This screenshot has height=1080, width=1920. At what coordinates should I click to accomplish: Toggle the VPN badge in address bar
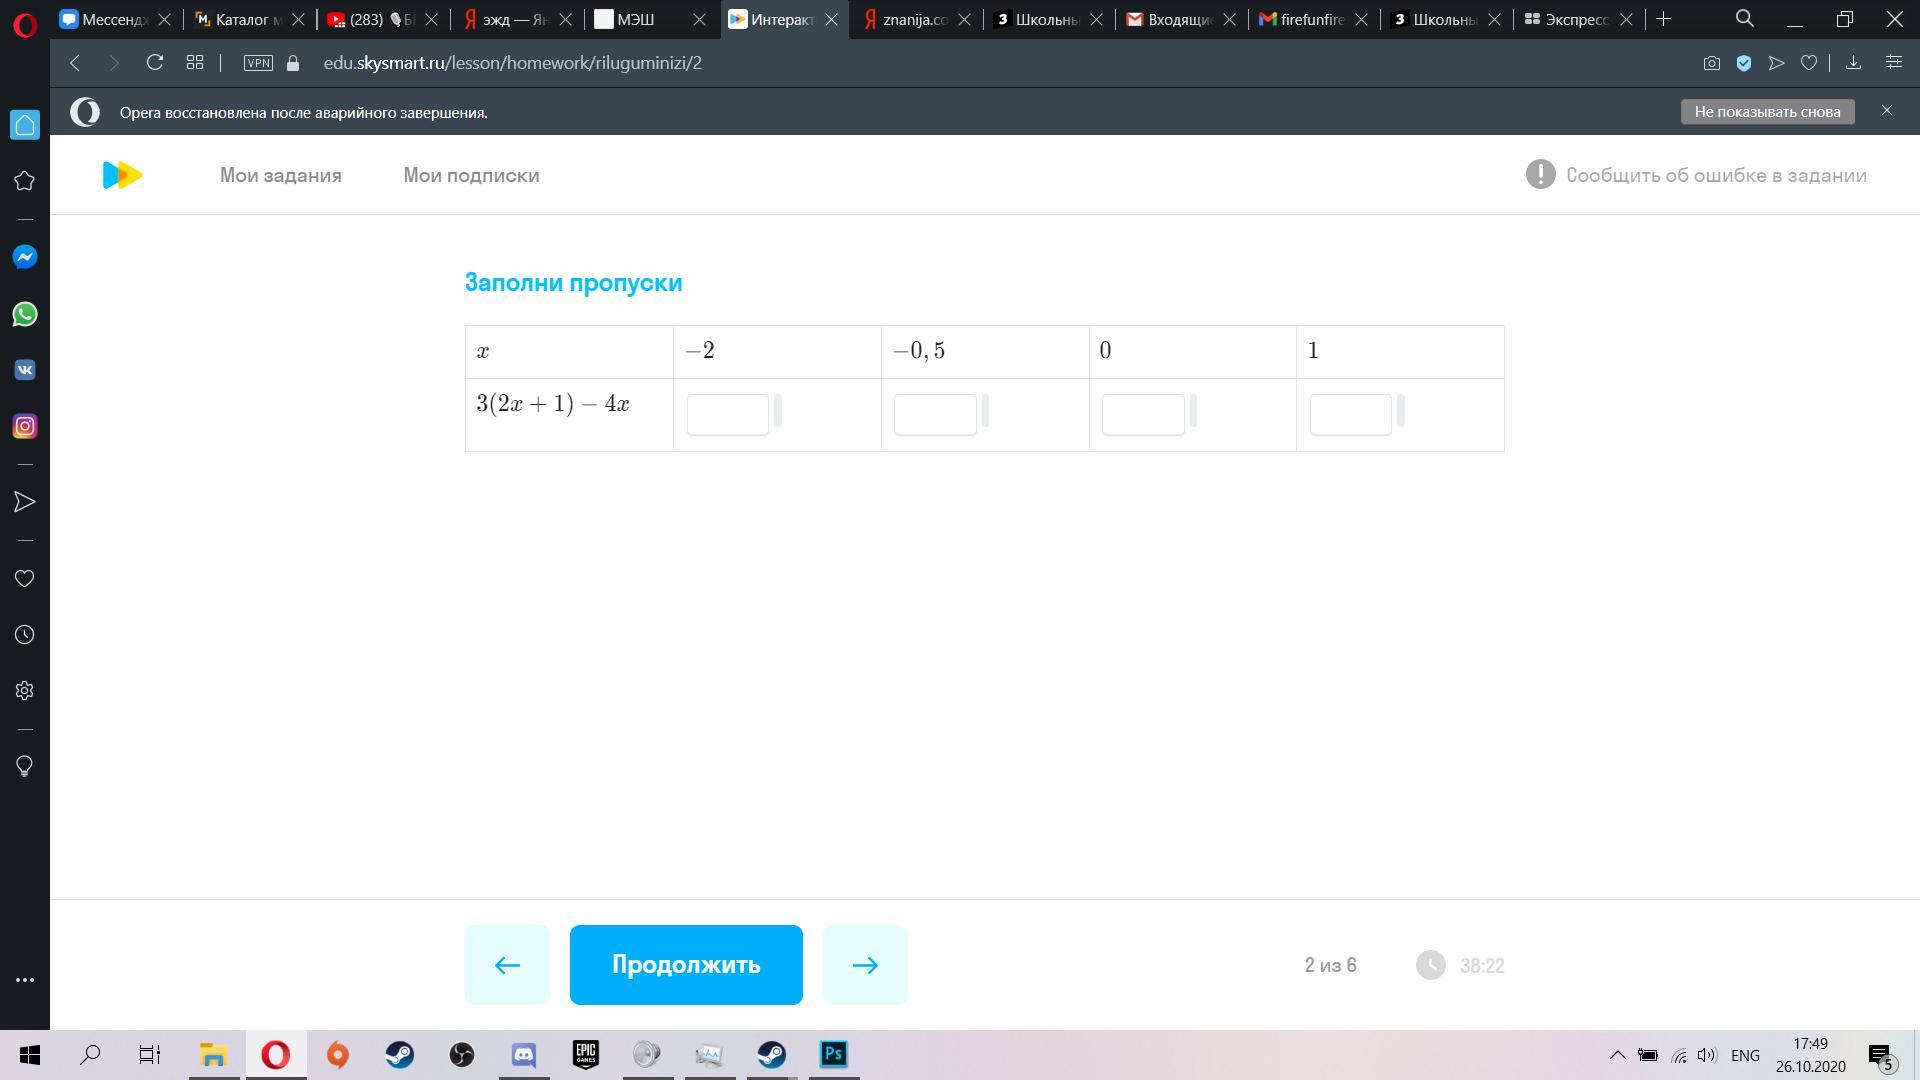coord(258,63)
